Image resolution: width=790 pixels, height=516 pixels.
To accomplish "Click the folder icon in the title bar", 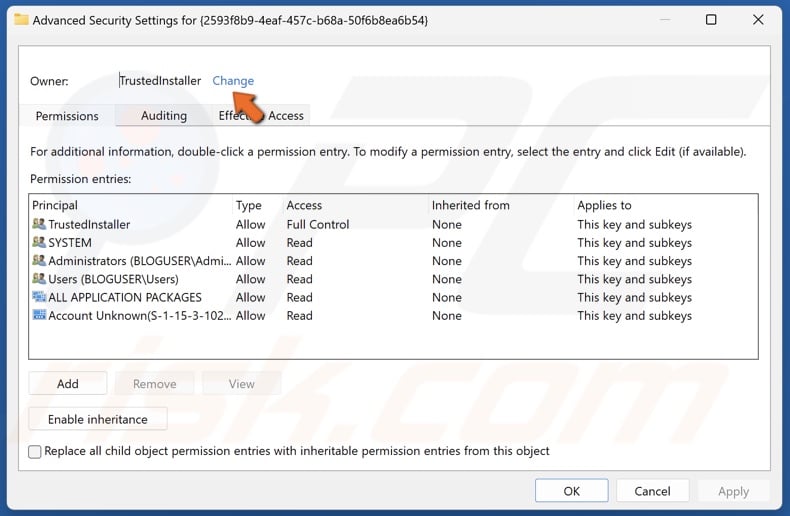I will tap(21, 20).
